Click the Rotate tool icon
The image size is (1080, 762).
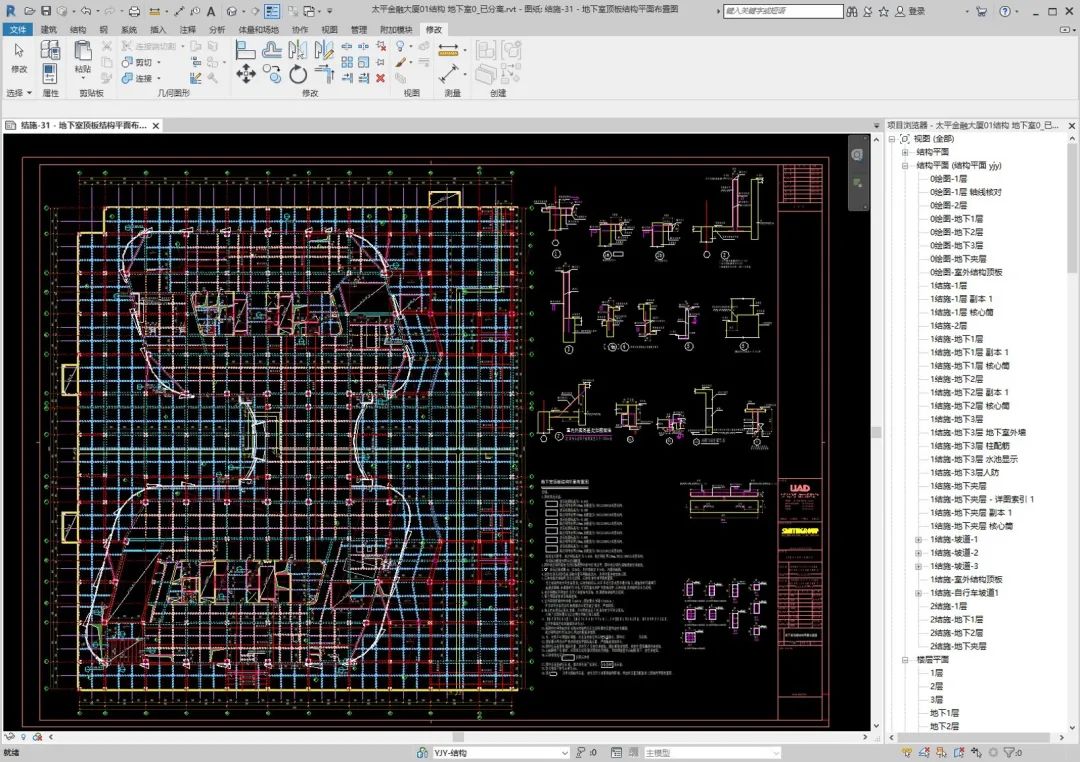tap(298, 74)
